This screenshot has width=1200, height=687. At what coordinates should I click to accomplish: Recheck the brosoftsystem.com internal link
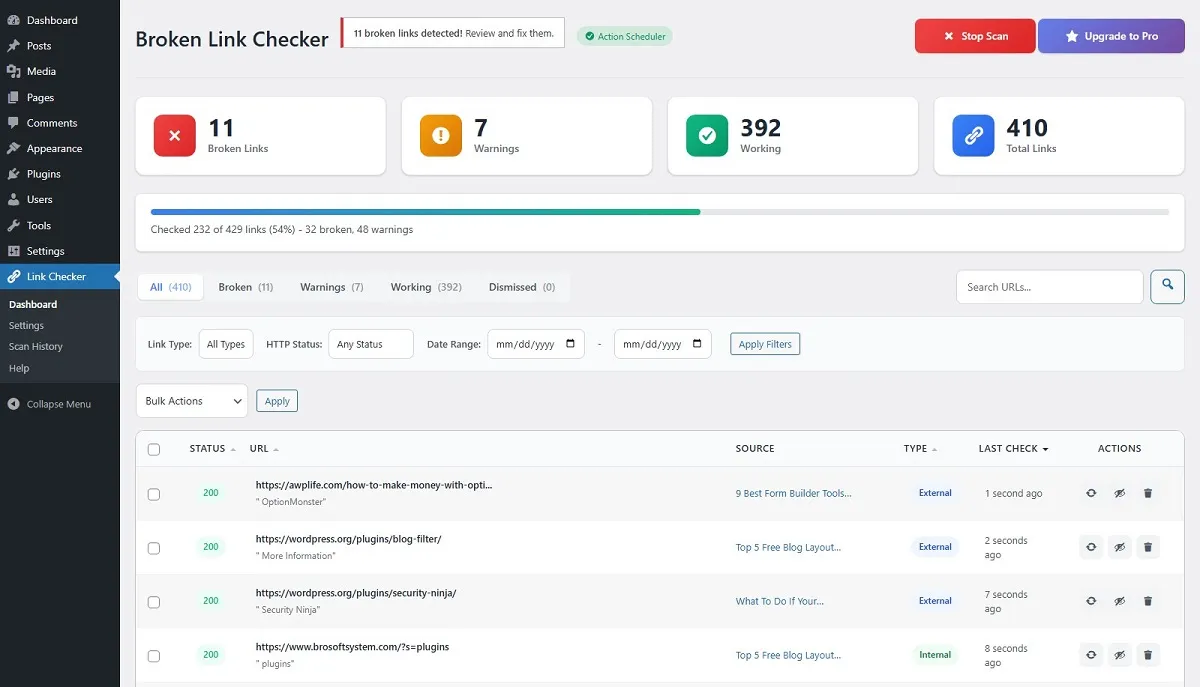click(1090, 655)
